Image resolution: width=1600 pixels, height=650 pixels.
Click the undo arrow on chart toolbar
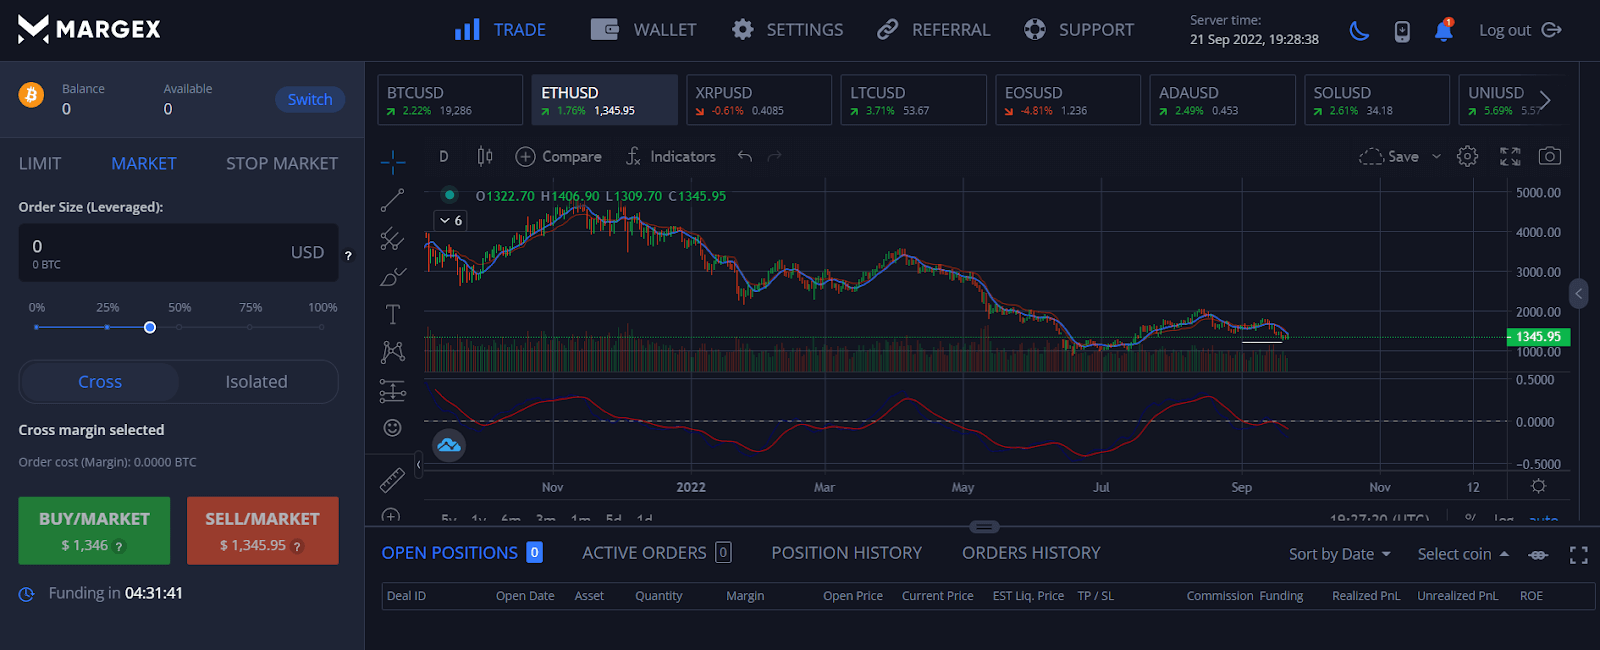pyautogui.click(x=744, y=156)
